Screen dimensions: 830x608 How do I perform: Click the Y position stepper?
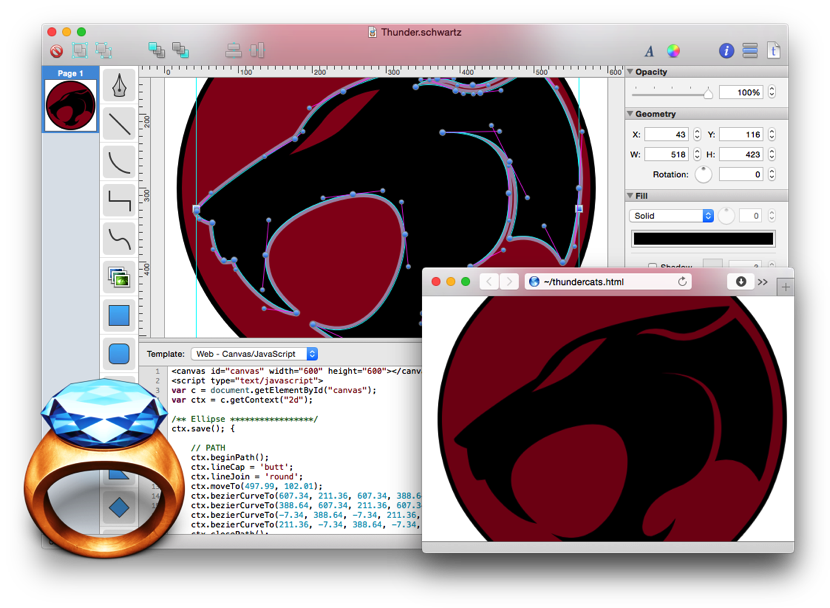[x=772, y=134]
